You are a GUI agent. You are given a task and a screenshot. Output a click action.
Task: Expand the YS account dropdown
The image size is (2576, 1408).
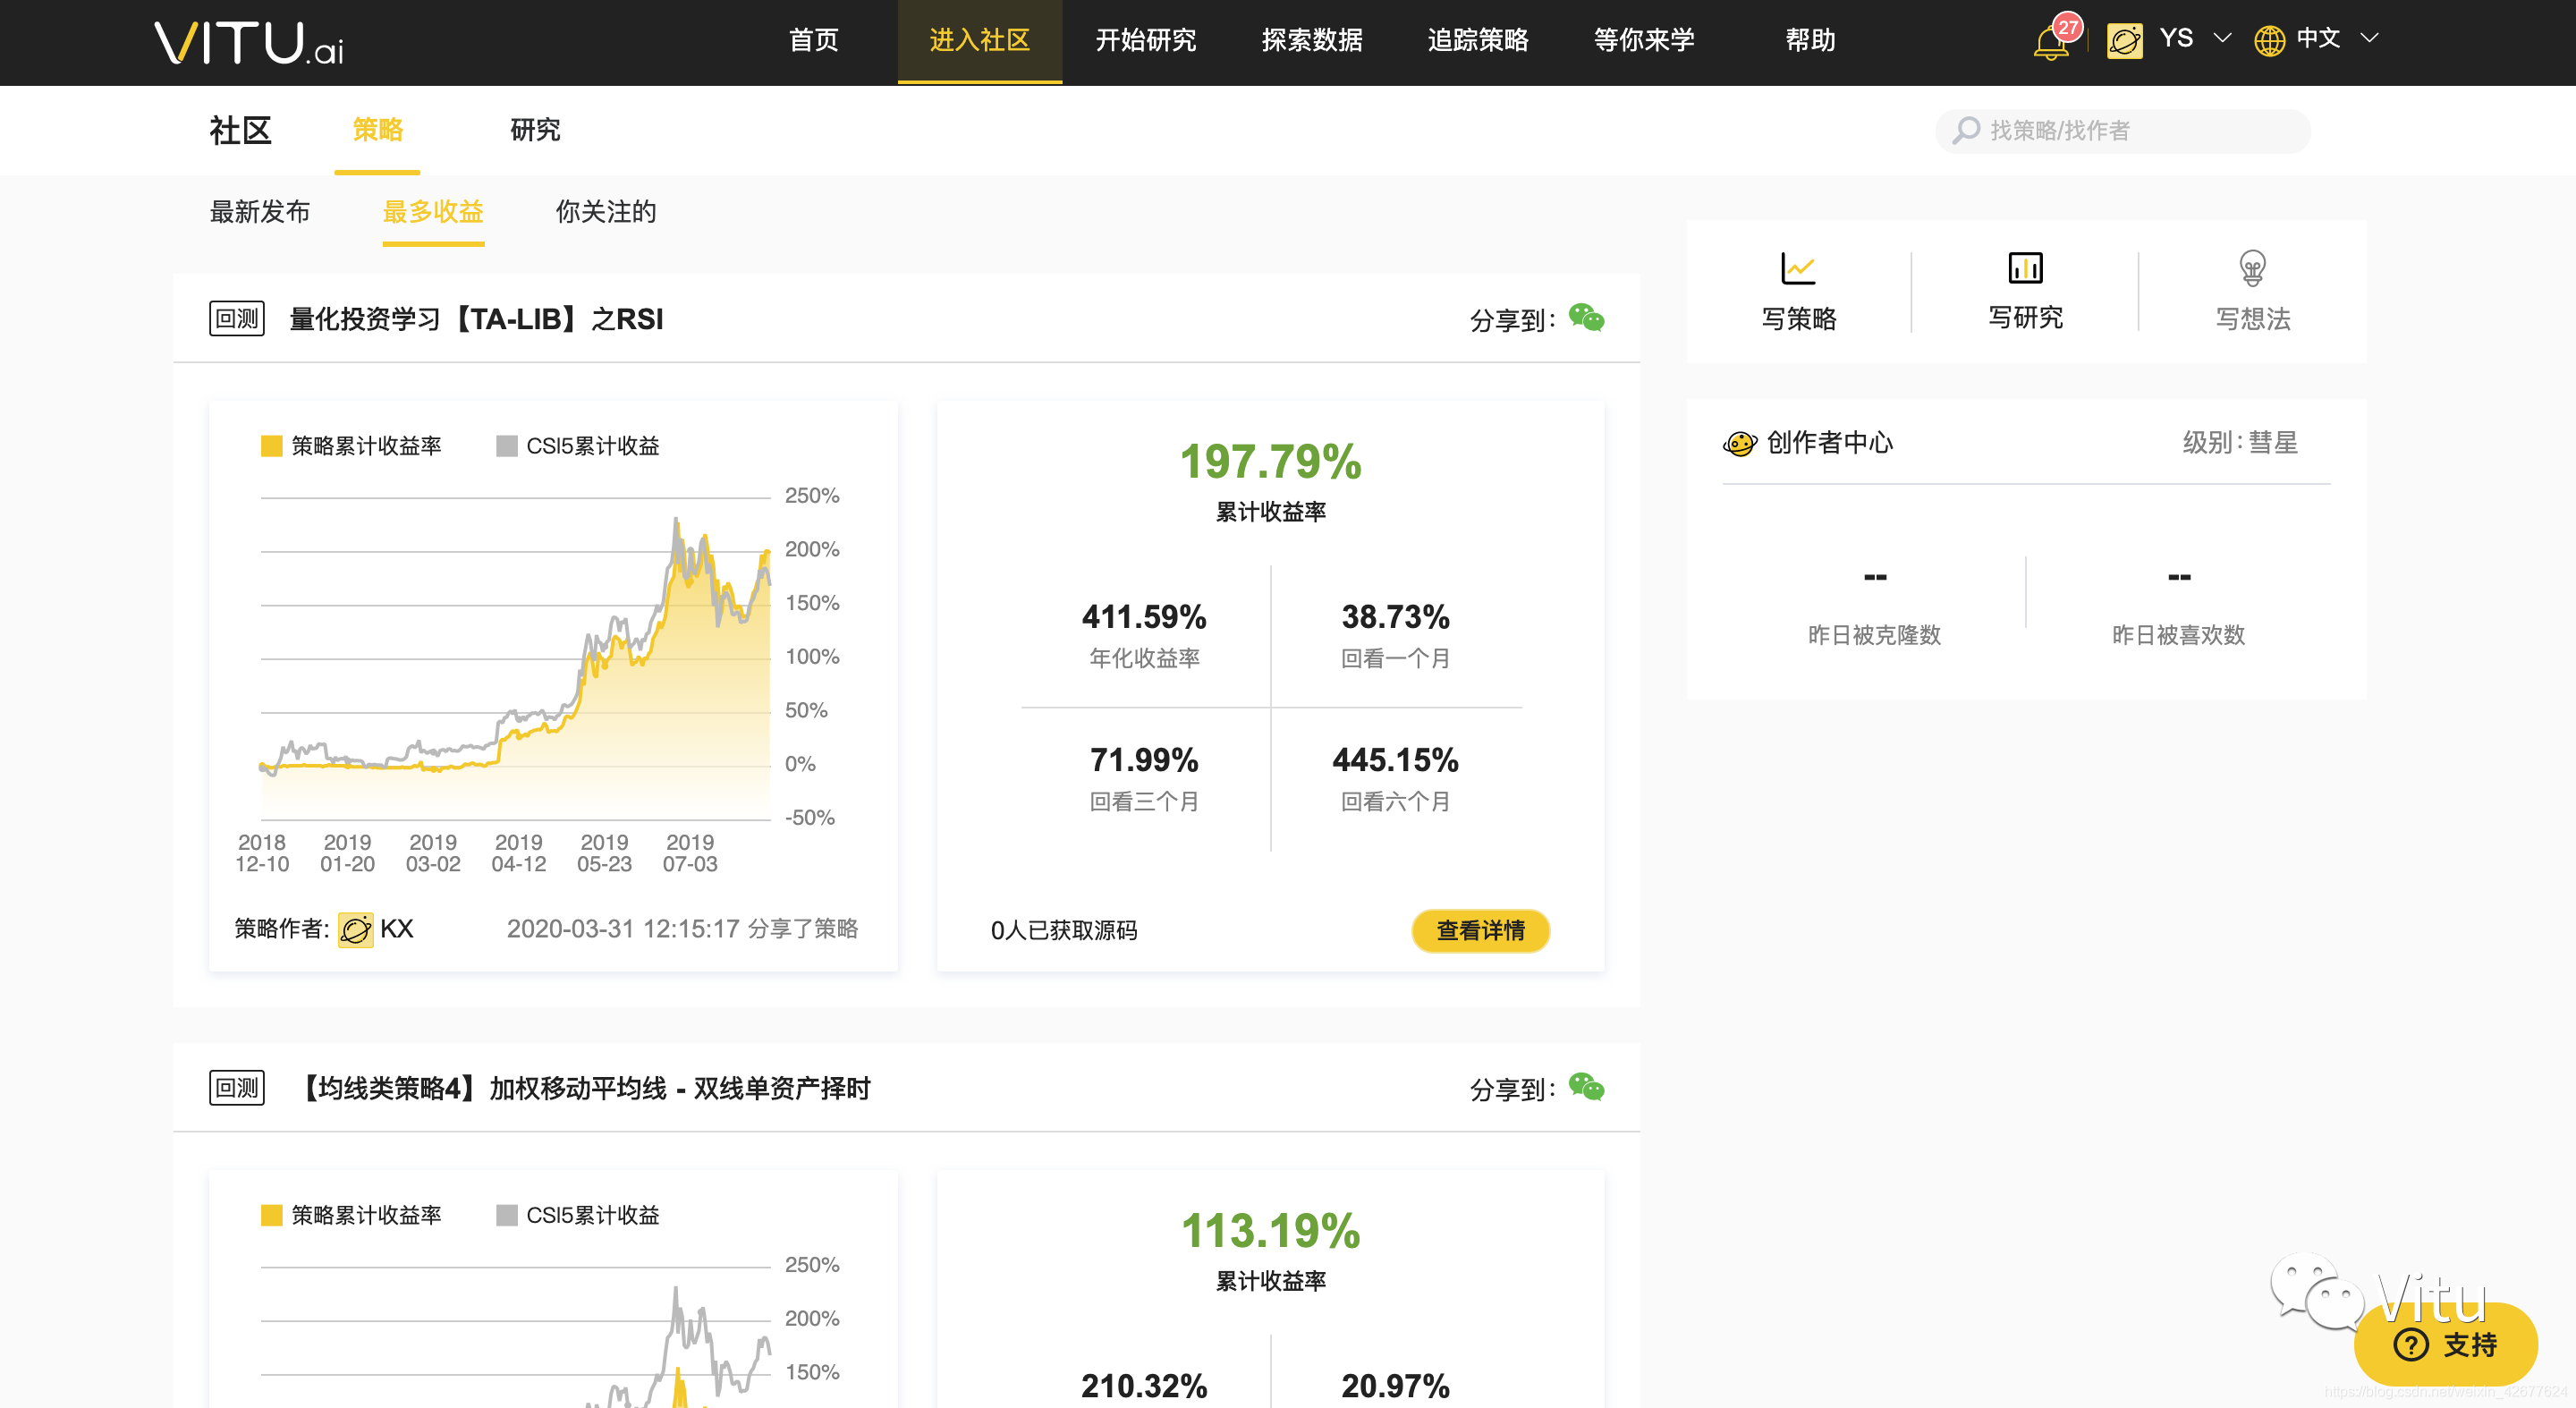click(2222, 38)
